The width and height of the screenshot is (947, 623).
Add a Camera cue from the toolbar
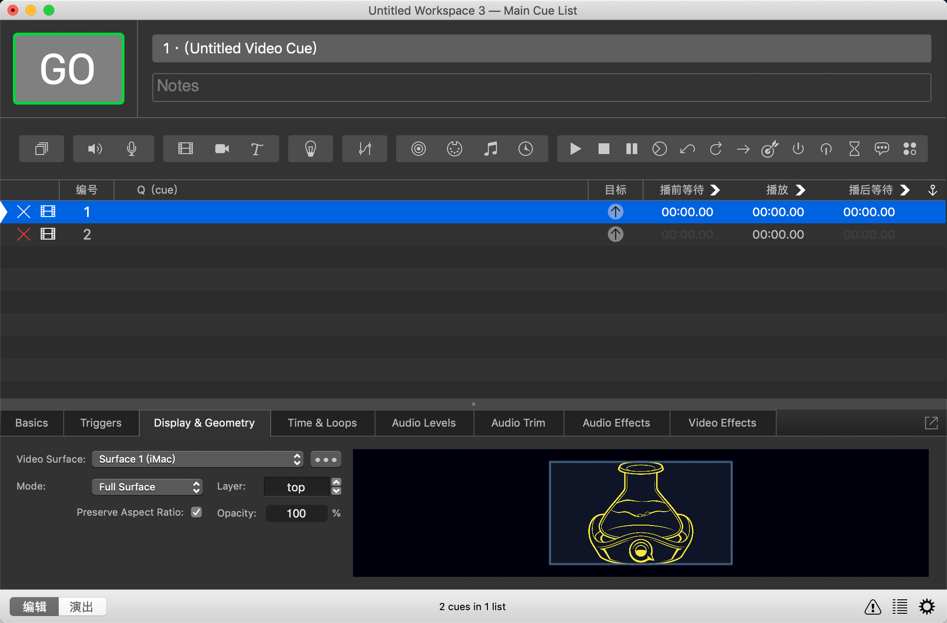pyautogui.click(x=220, y=148)
